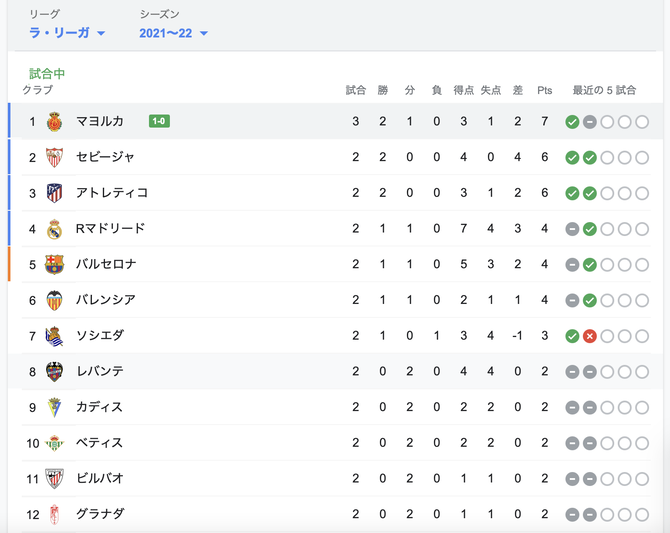Viewport: 670px width, 533px height.
Task: Open the バルセロナ team link
Action: tap(106, 264)
